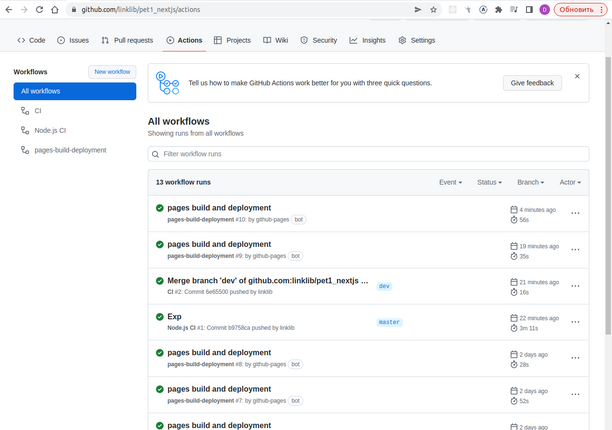
Task: Open the purple profile avatar
Action: coord(544,10)
